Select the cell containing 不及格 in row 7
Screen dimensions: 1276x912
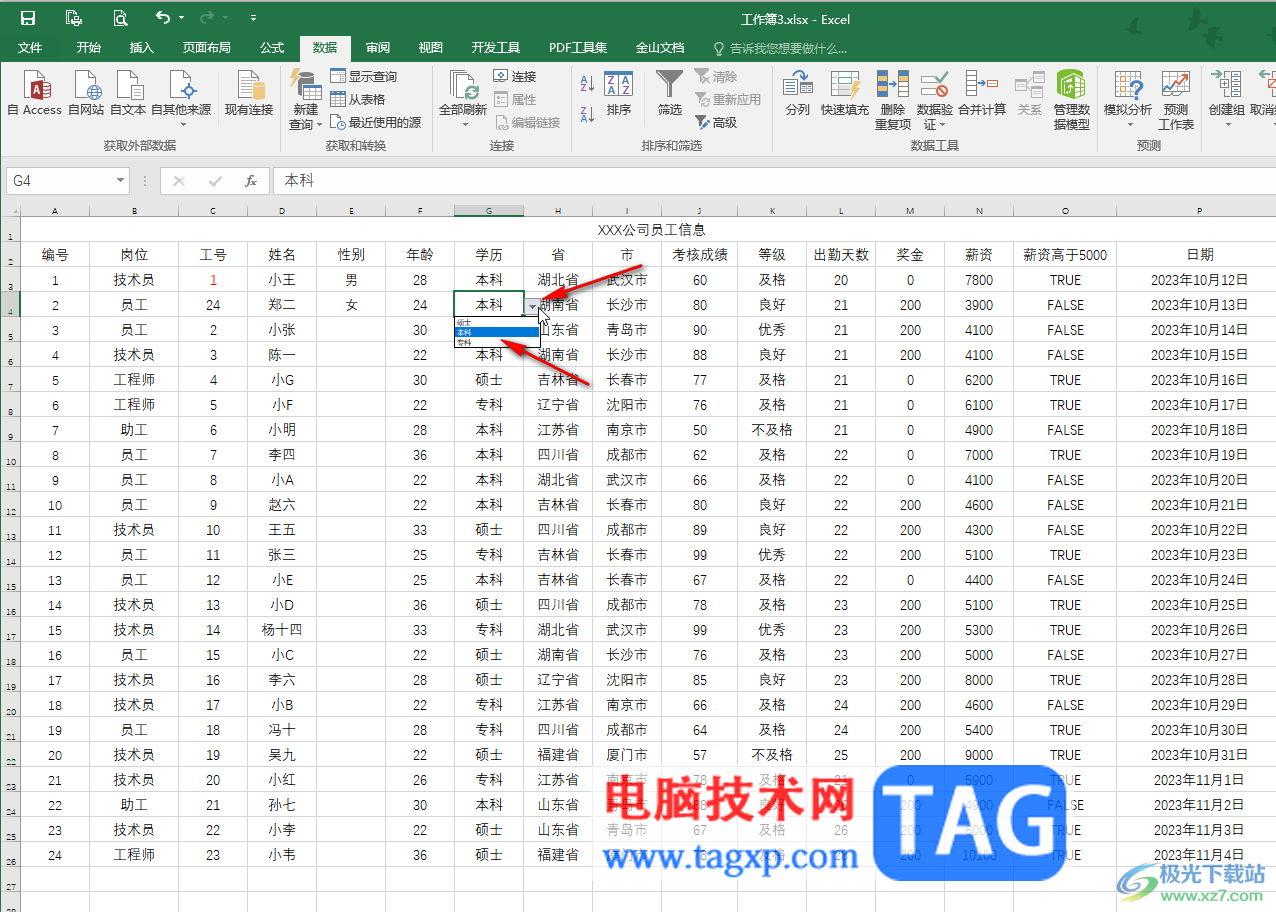click(x=771, y=430)
